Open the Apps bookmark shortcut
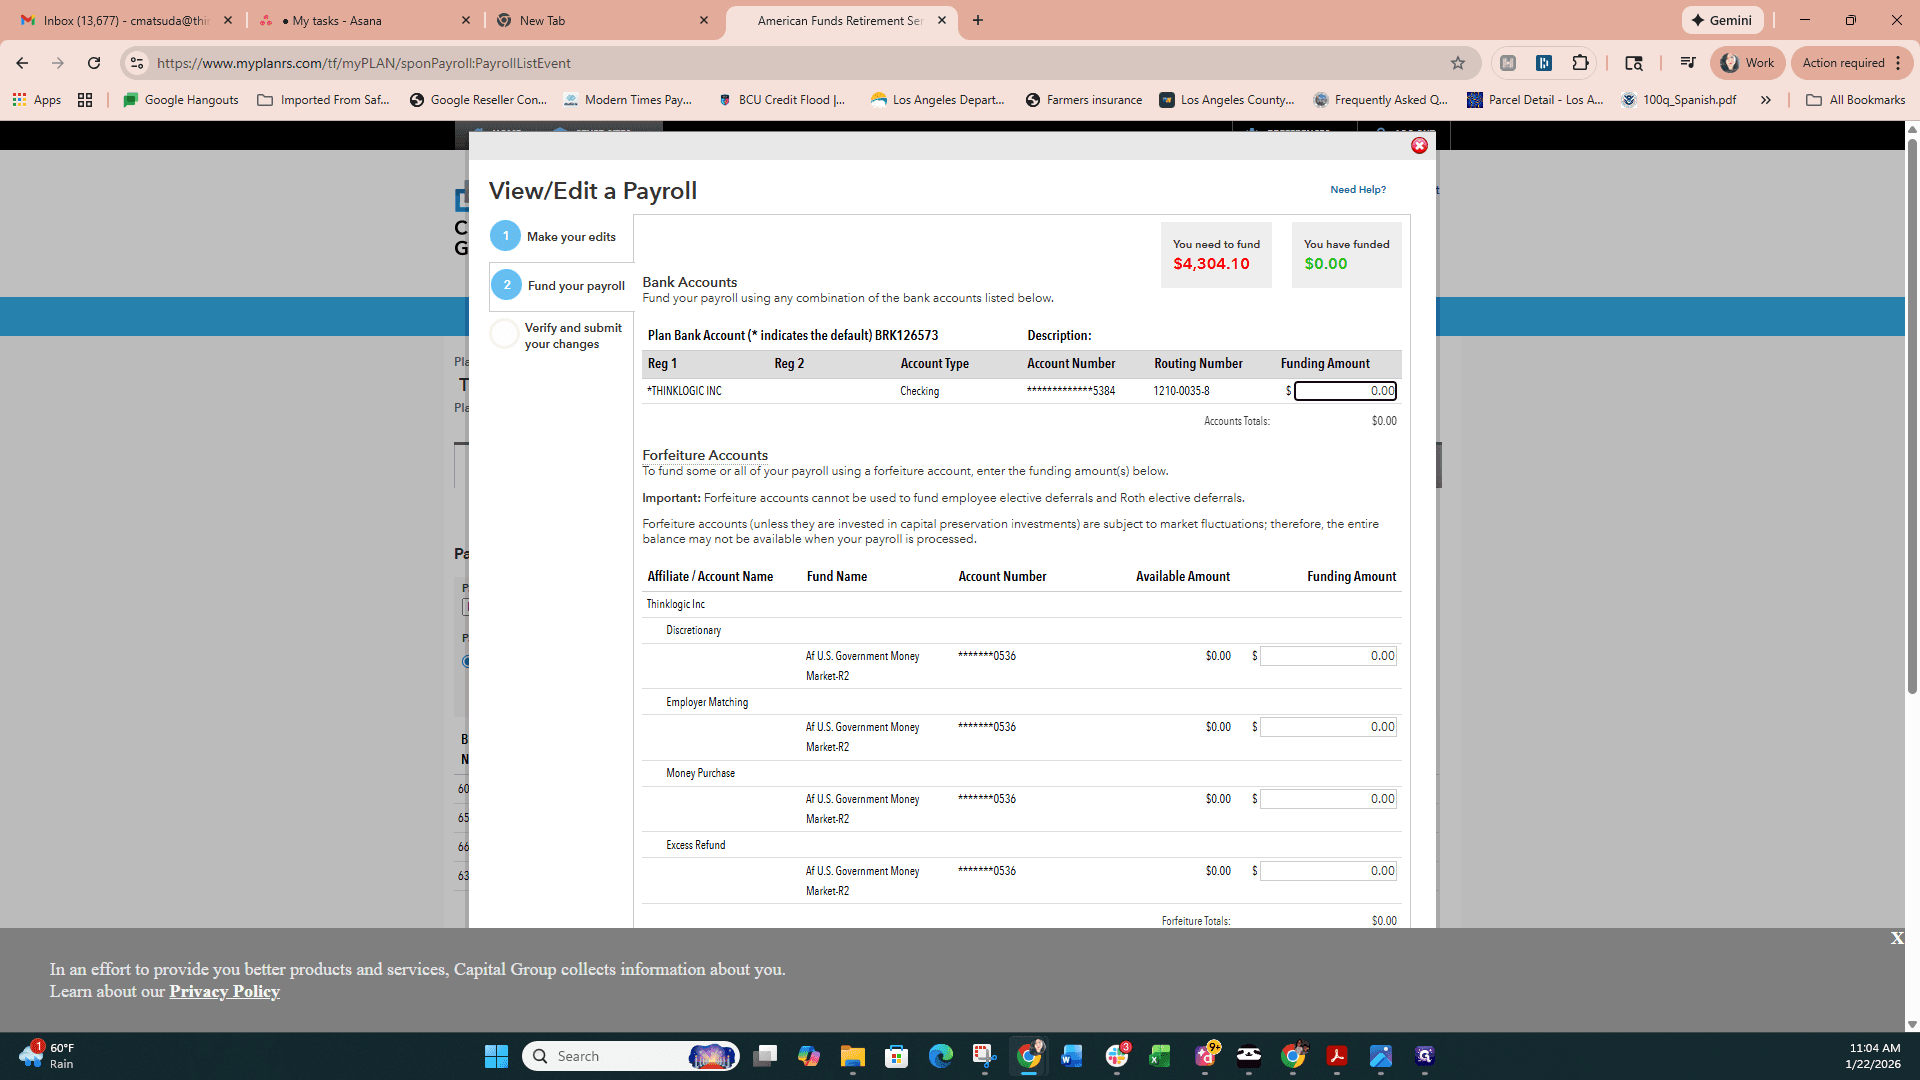The height and width of the screenshot is (1080, 1920). tap(37, 100)
